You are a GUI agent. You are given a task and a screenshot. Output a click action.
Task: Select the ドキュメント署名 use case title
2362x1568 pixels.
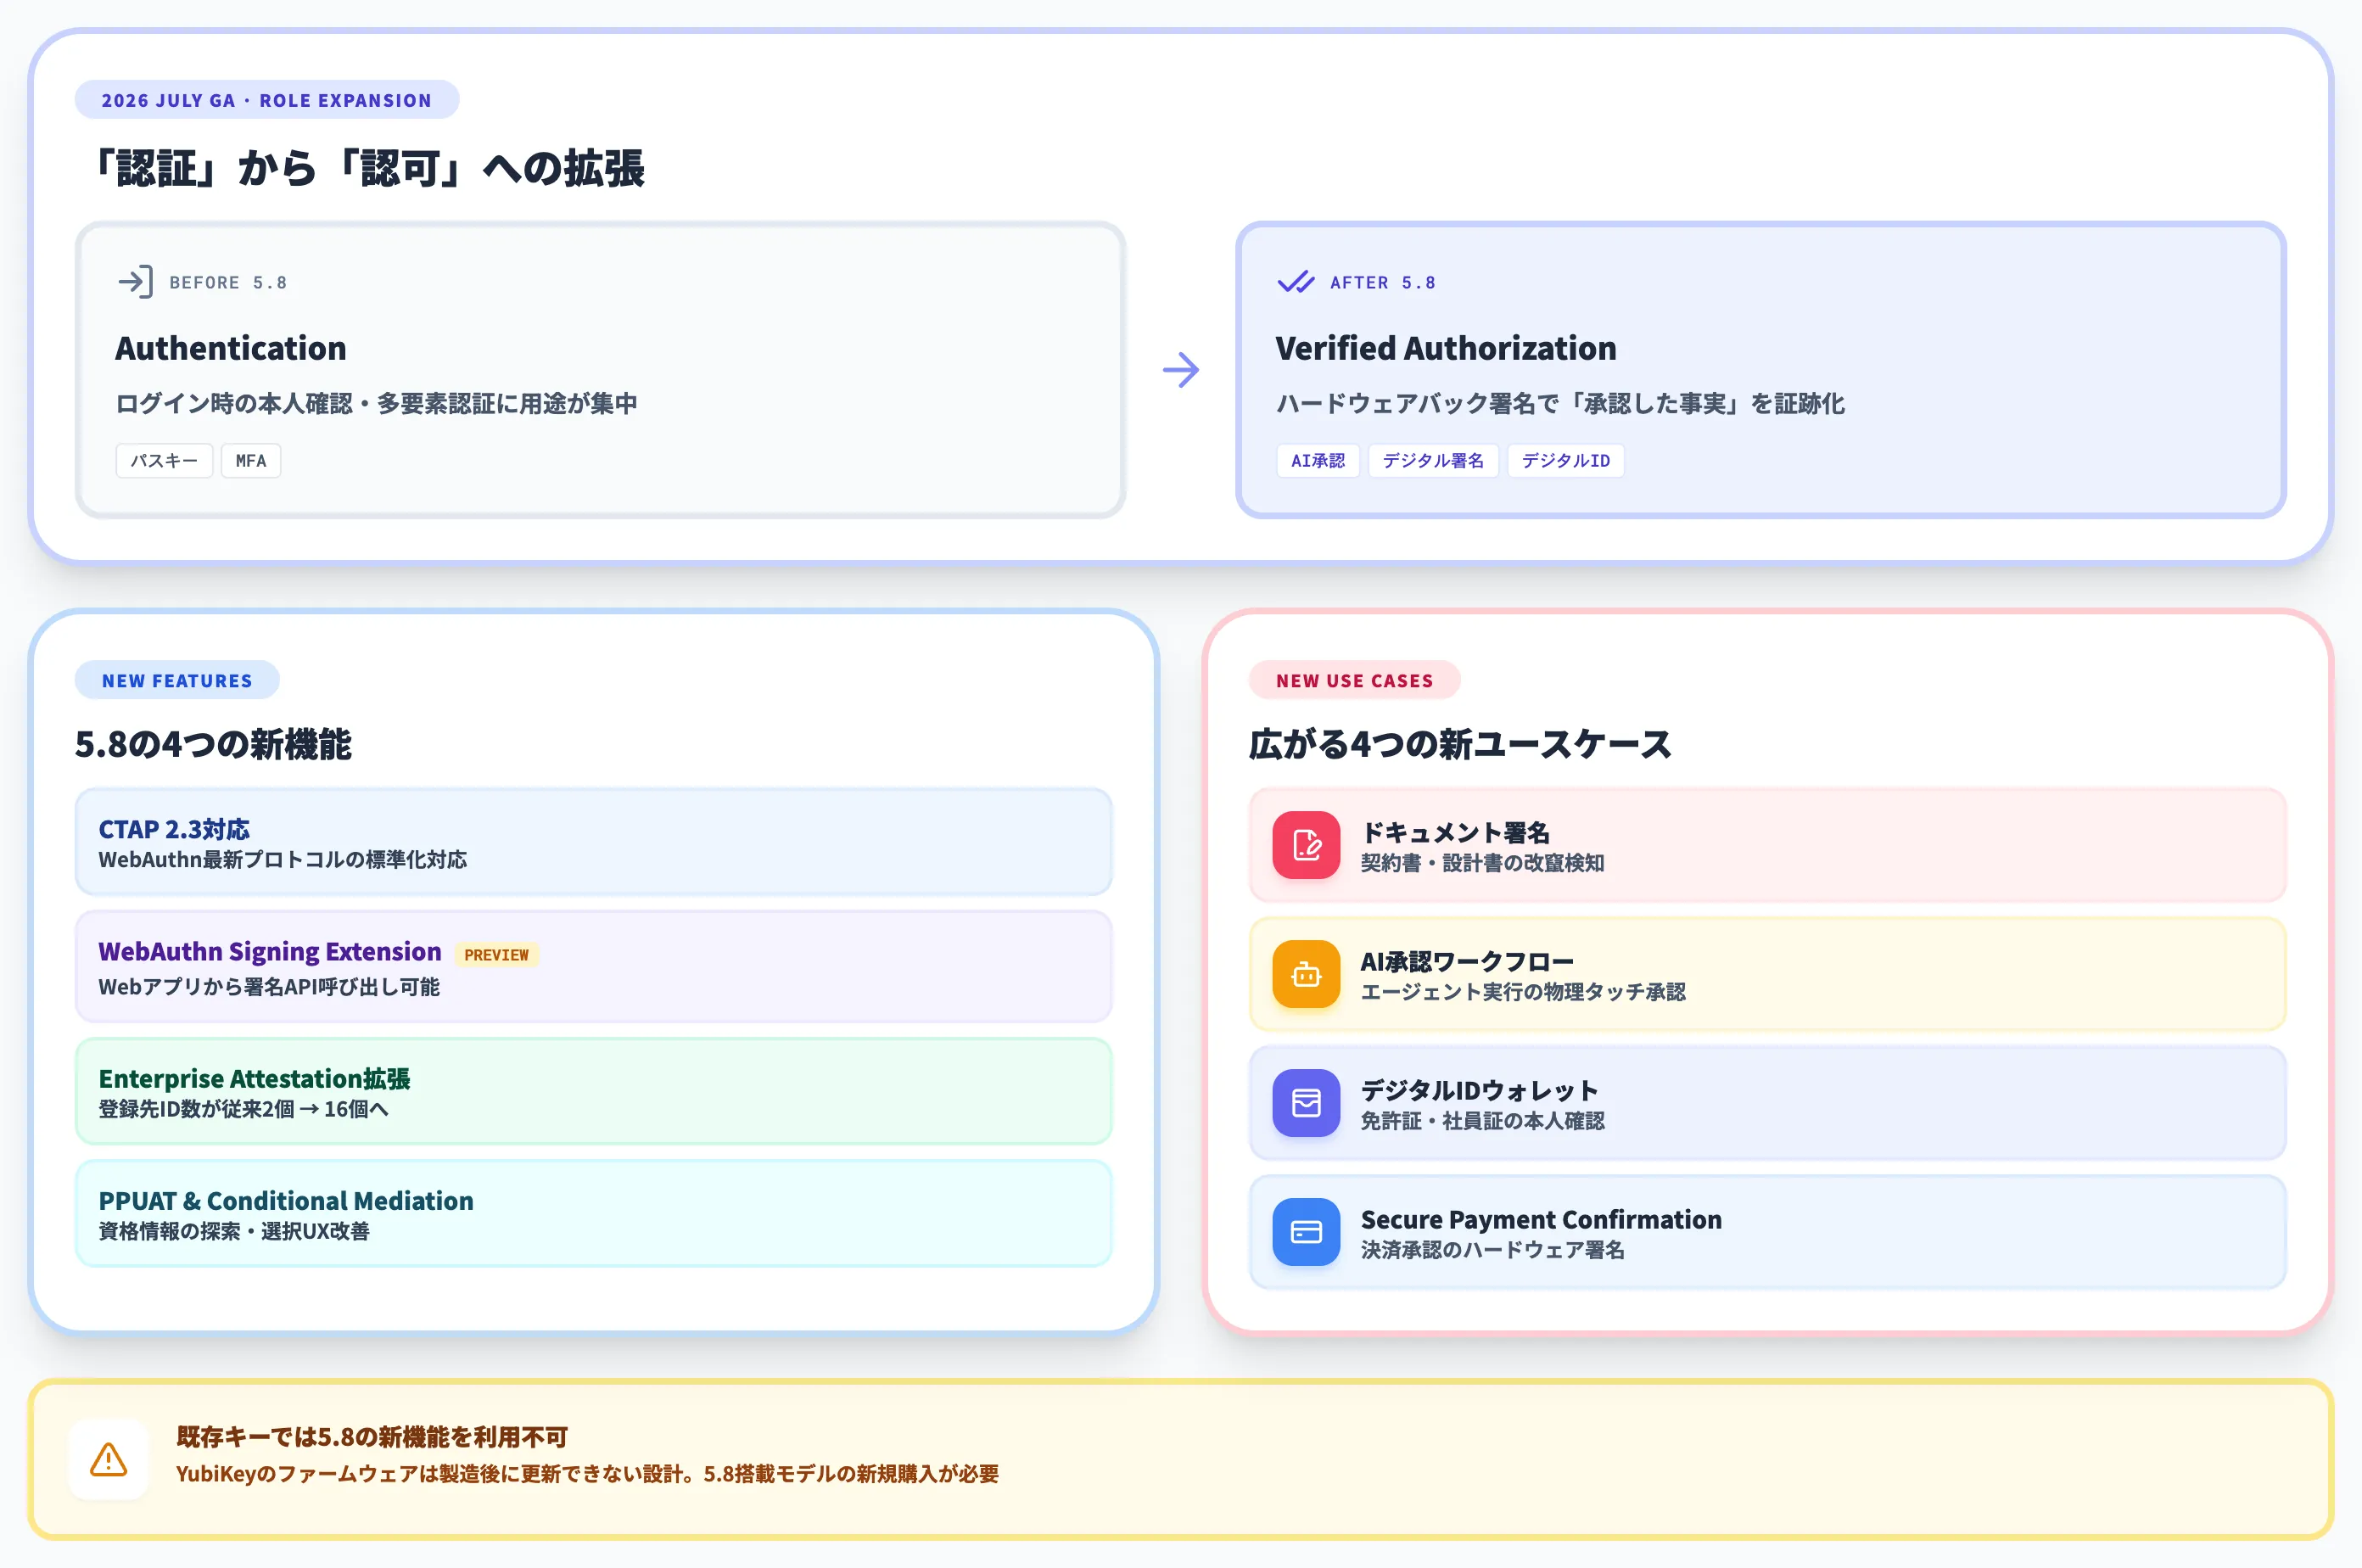1455,832
